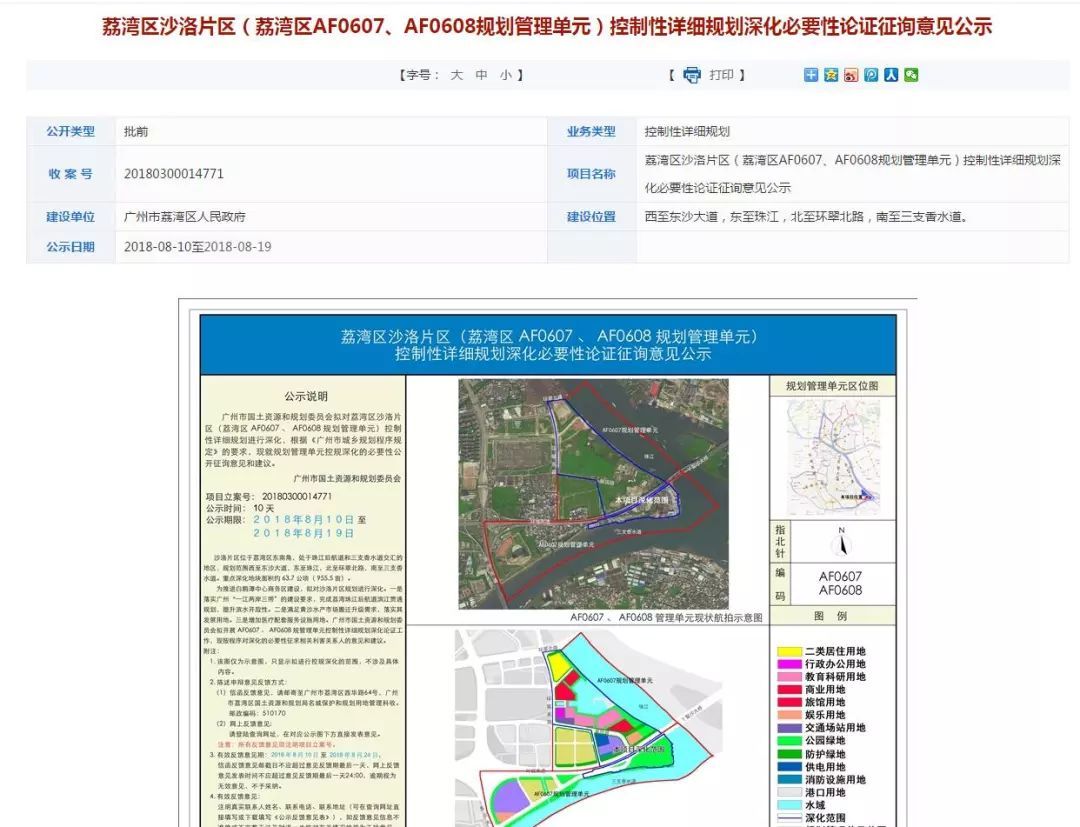
Task: Set font size to 大 (large)
Action: click(x=456, y=75)
